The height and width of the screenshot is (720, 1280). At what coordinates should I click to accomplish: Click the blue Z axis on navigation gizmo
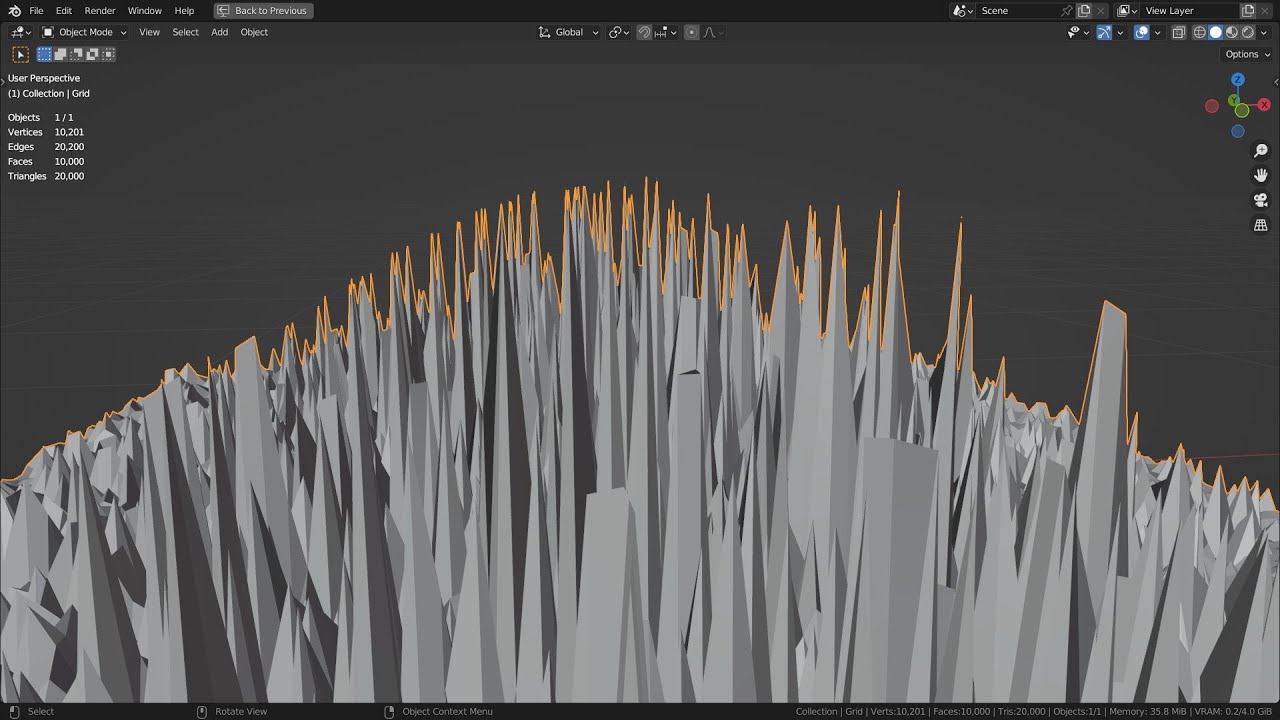1238,79
